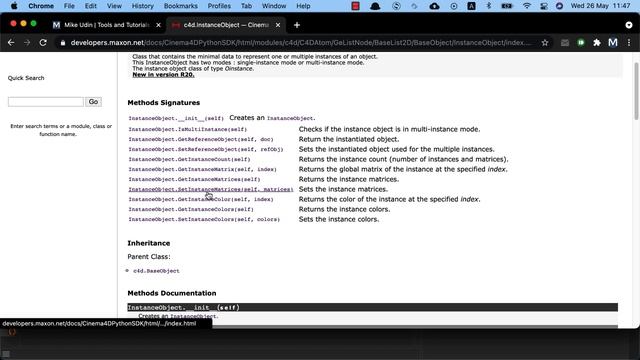Click the Methods Documentation heading

coord(172,293)
